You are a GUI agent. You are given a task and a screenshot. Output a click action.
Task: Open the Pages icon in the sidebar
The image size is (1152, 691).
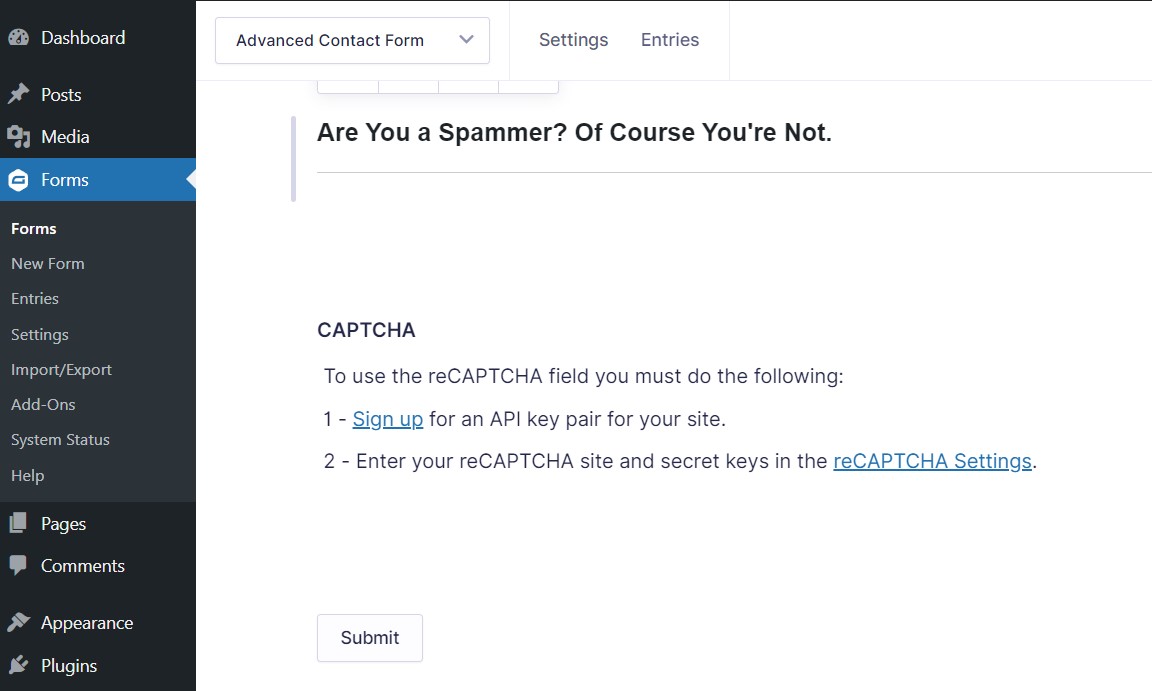(x=18, y=523)
